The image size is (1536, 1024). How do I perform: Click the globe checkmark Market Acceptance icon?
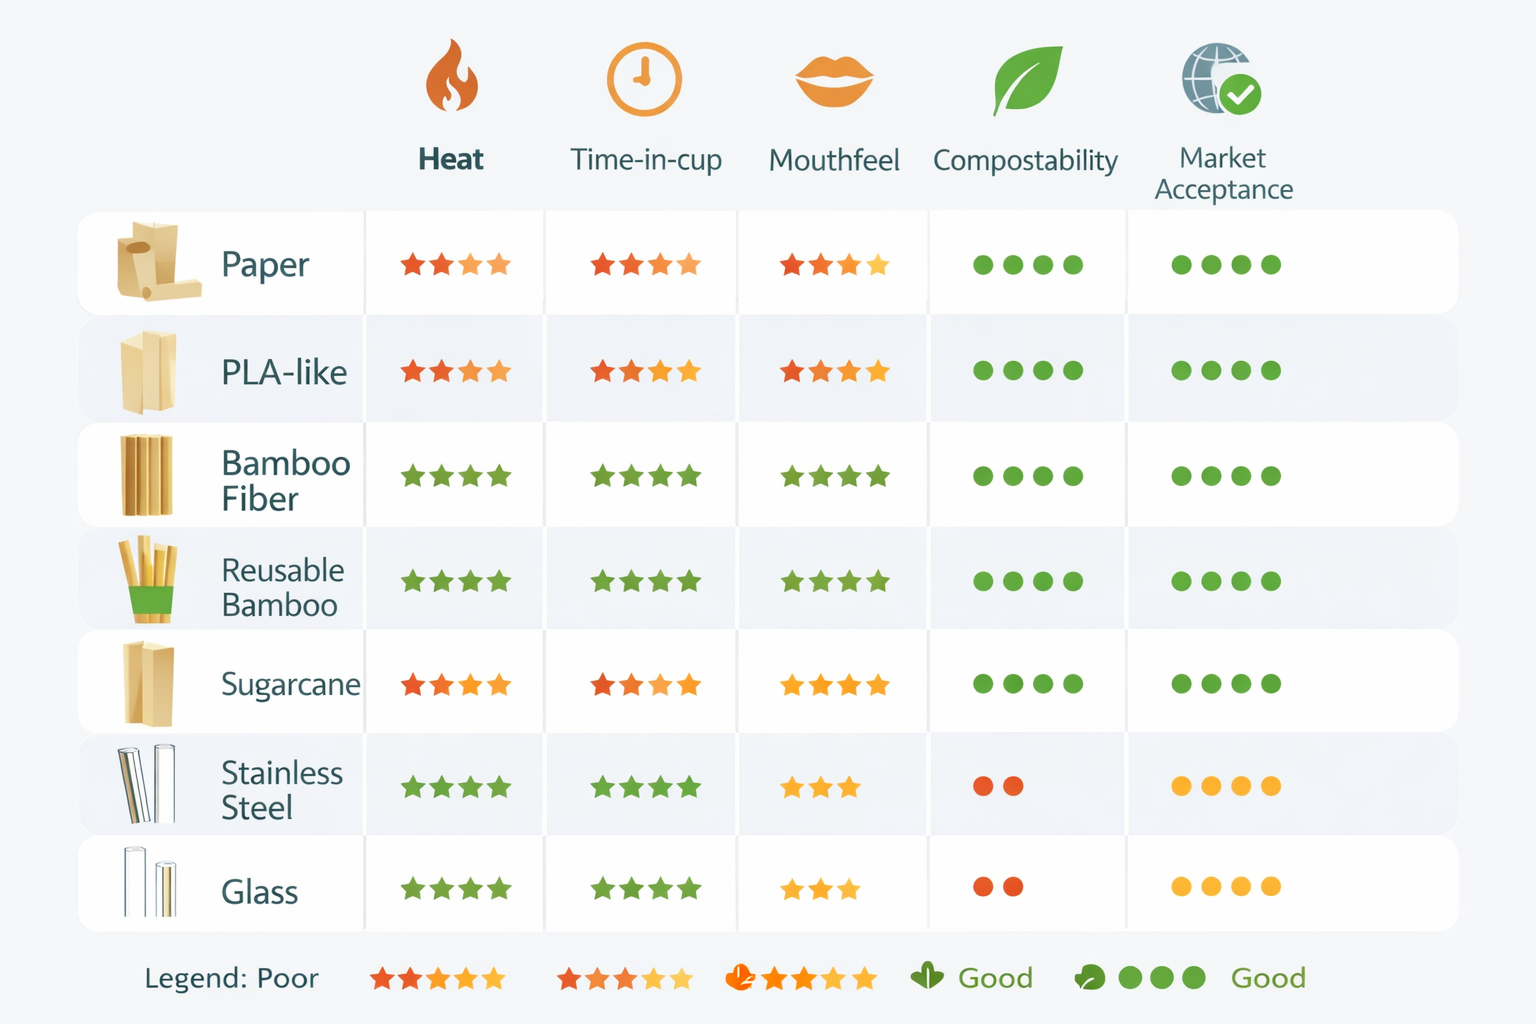point(1221,80)
